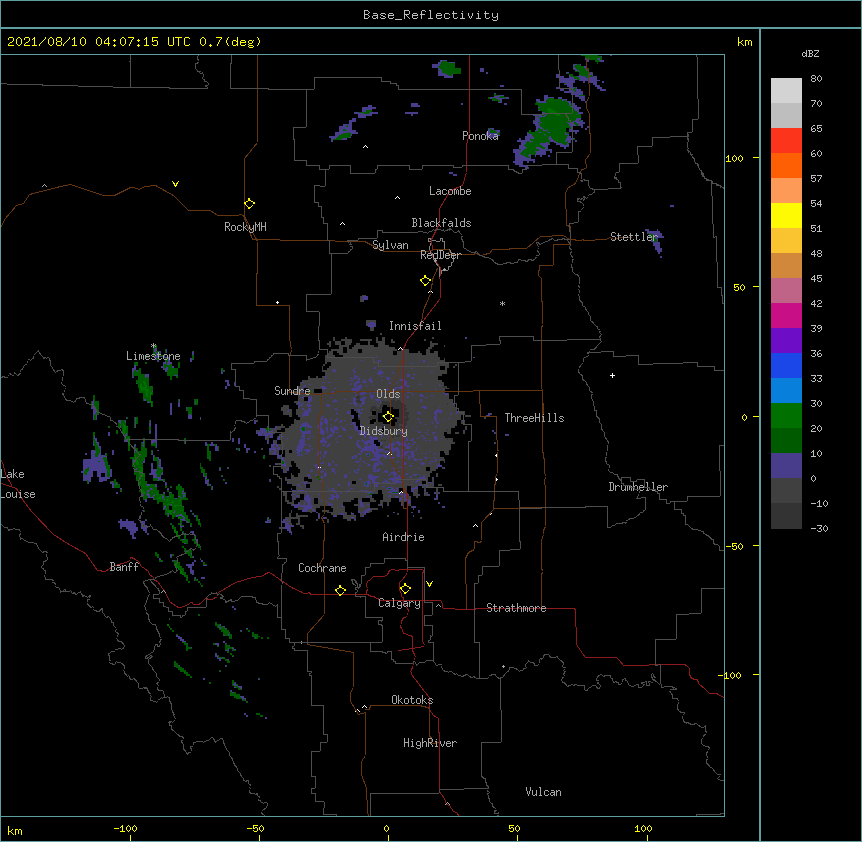Viewport: 862px width, 842px height.
Task: Select the light gray 80-70 dBZ swatch
Action: [786, 91]
